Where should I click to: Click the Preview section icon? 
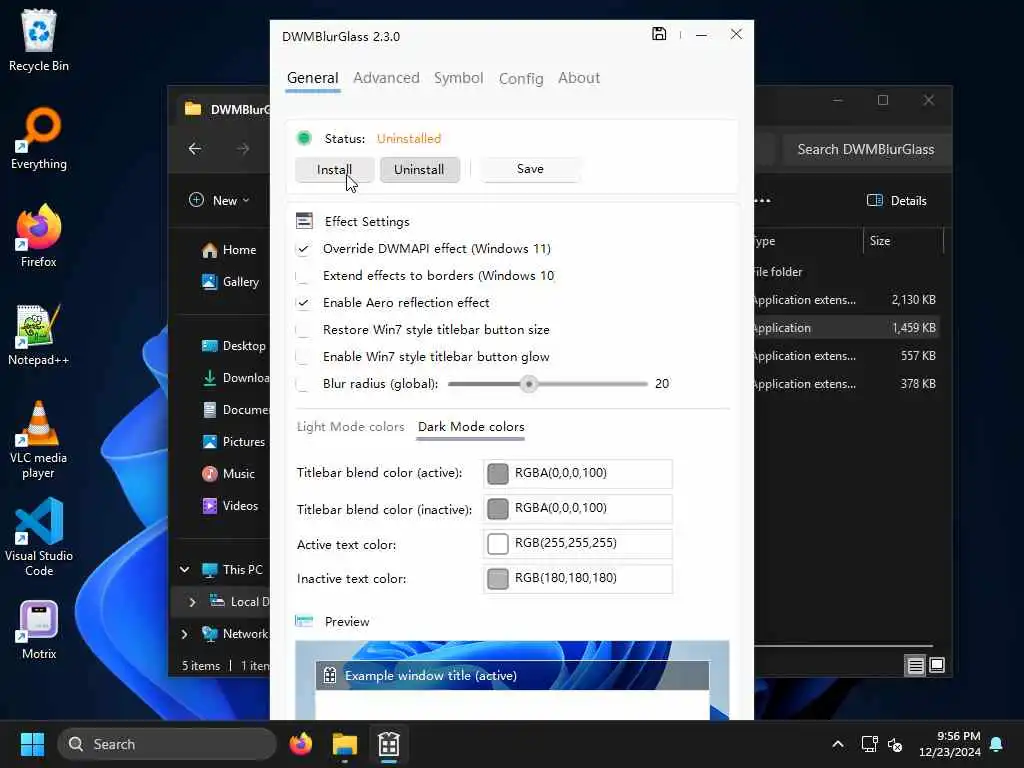304,621
